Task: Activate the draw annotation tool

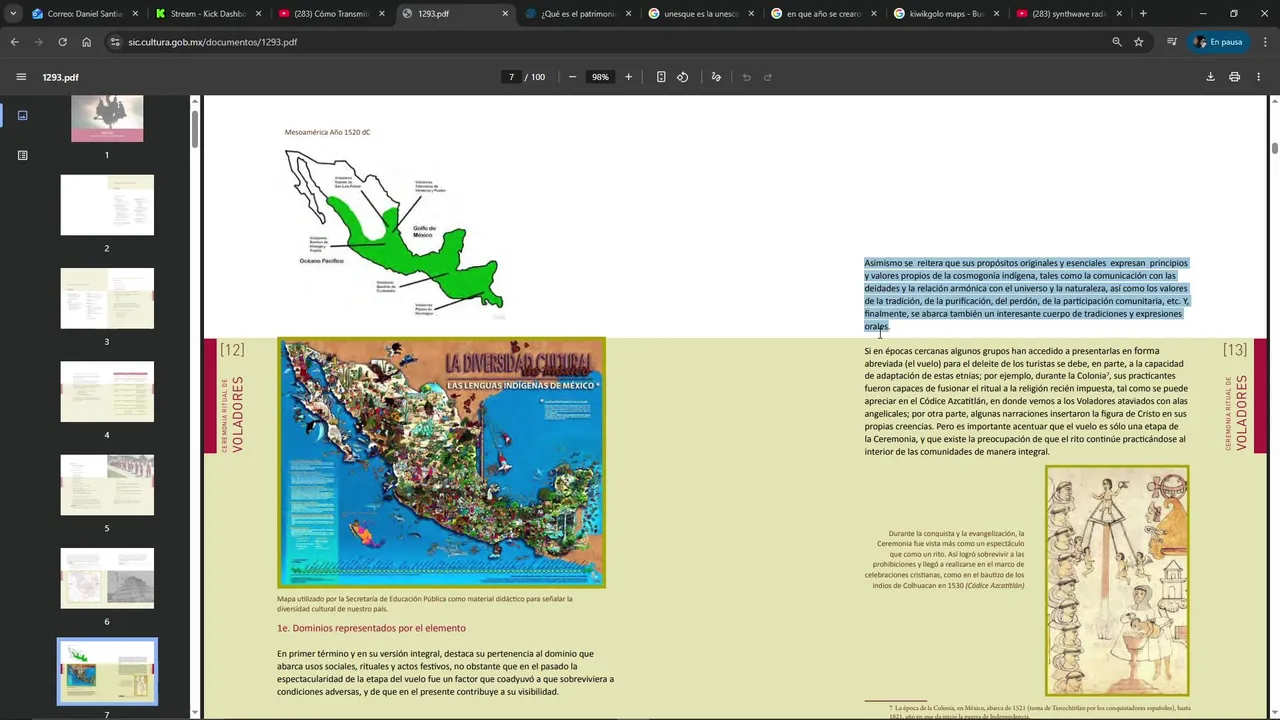Action: pos(716,77)
